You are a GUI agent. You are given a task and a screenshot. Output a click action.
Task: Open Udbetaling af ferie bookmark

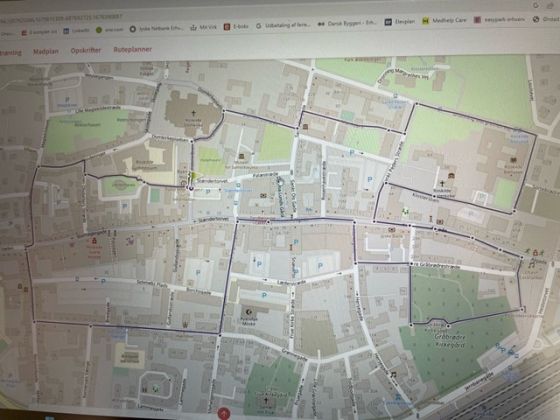point(283,25)
